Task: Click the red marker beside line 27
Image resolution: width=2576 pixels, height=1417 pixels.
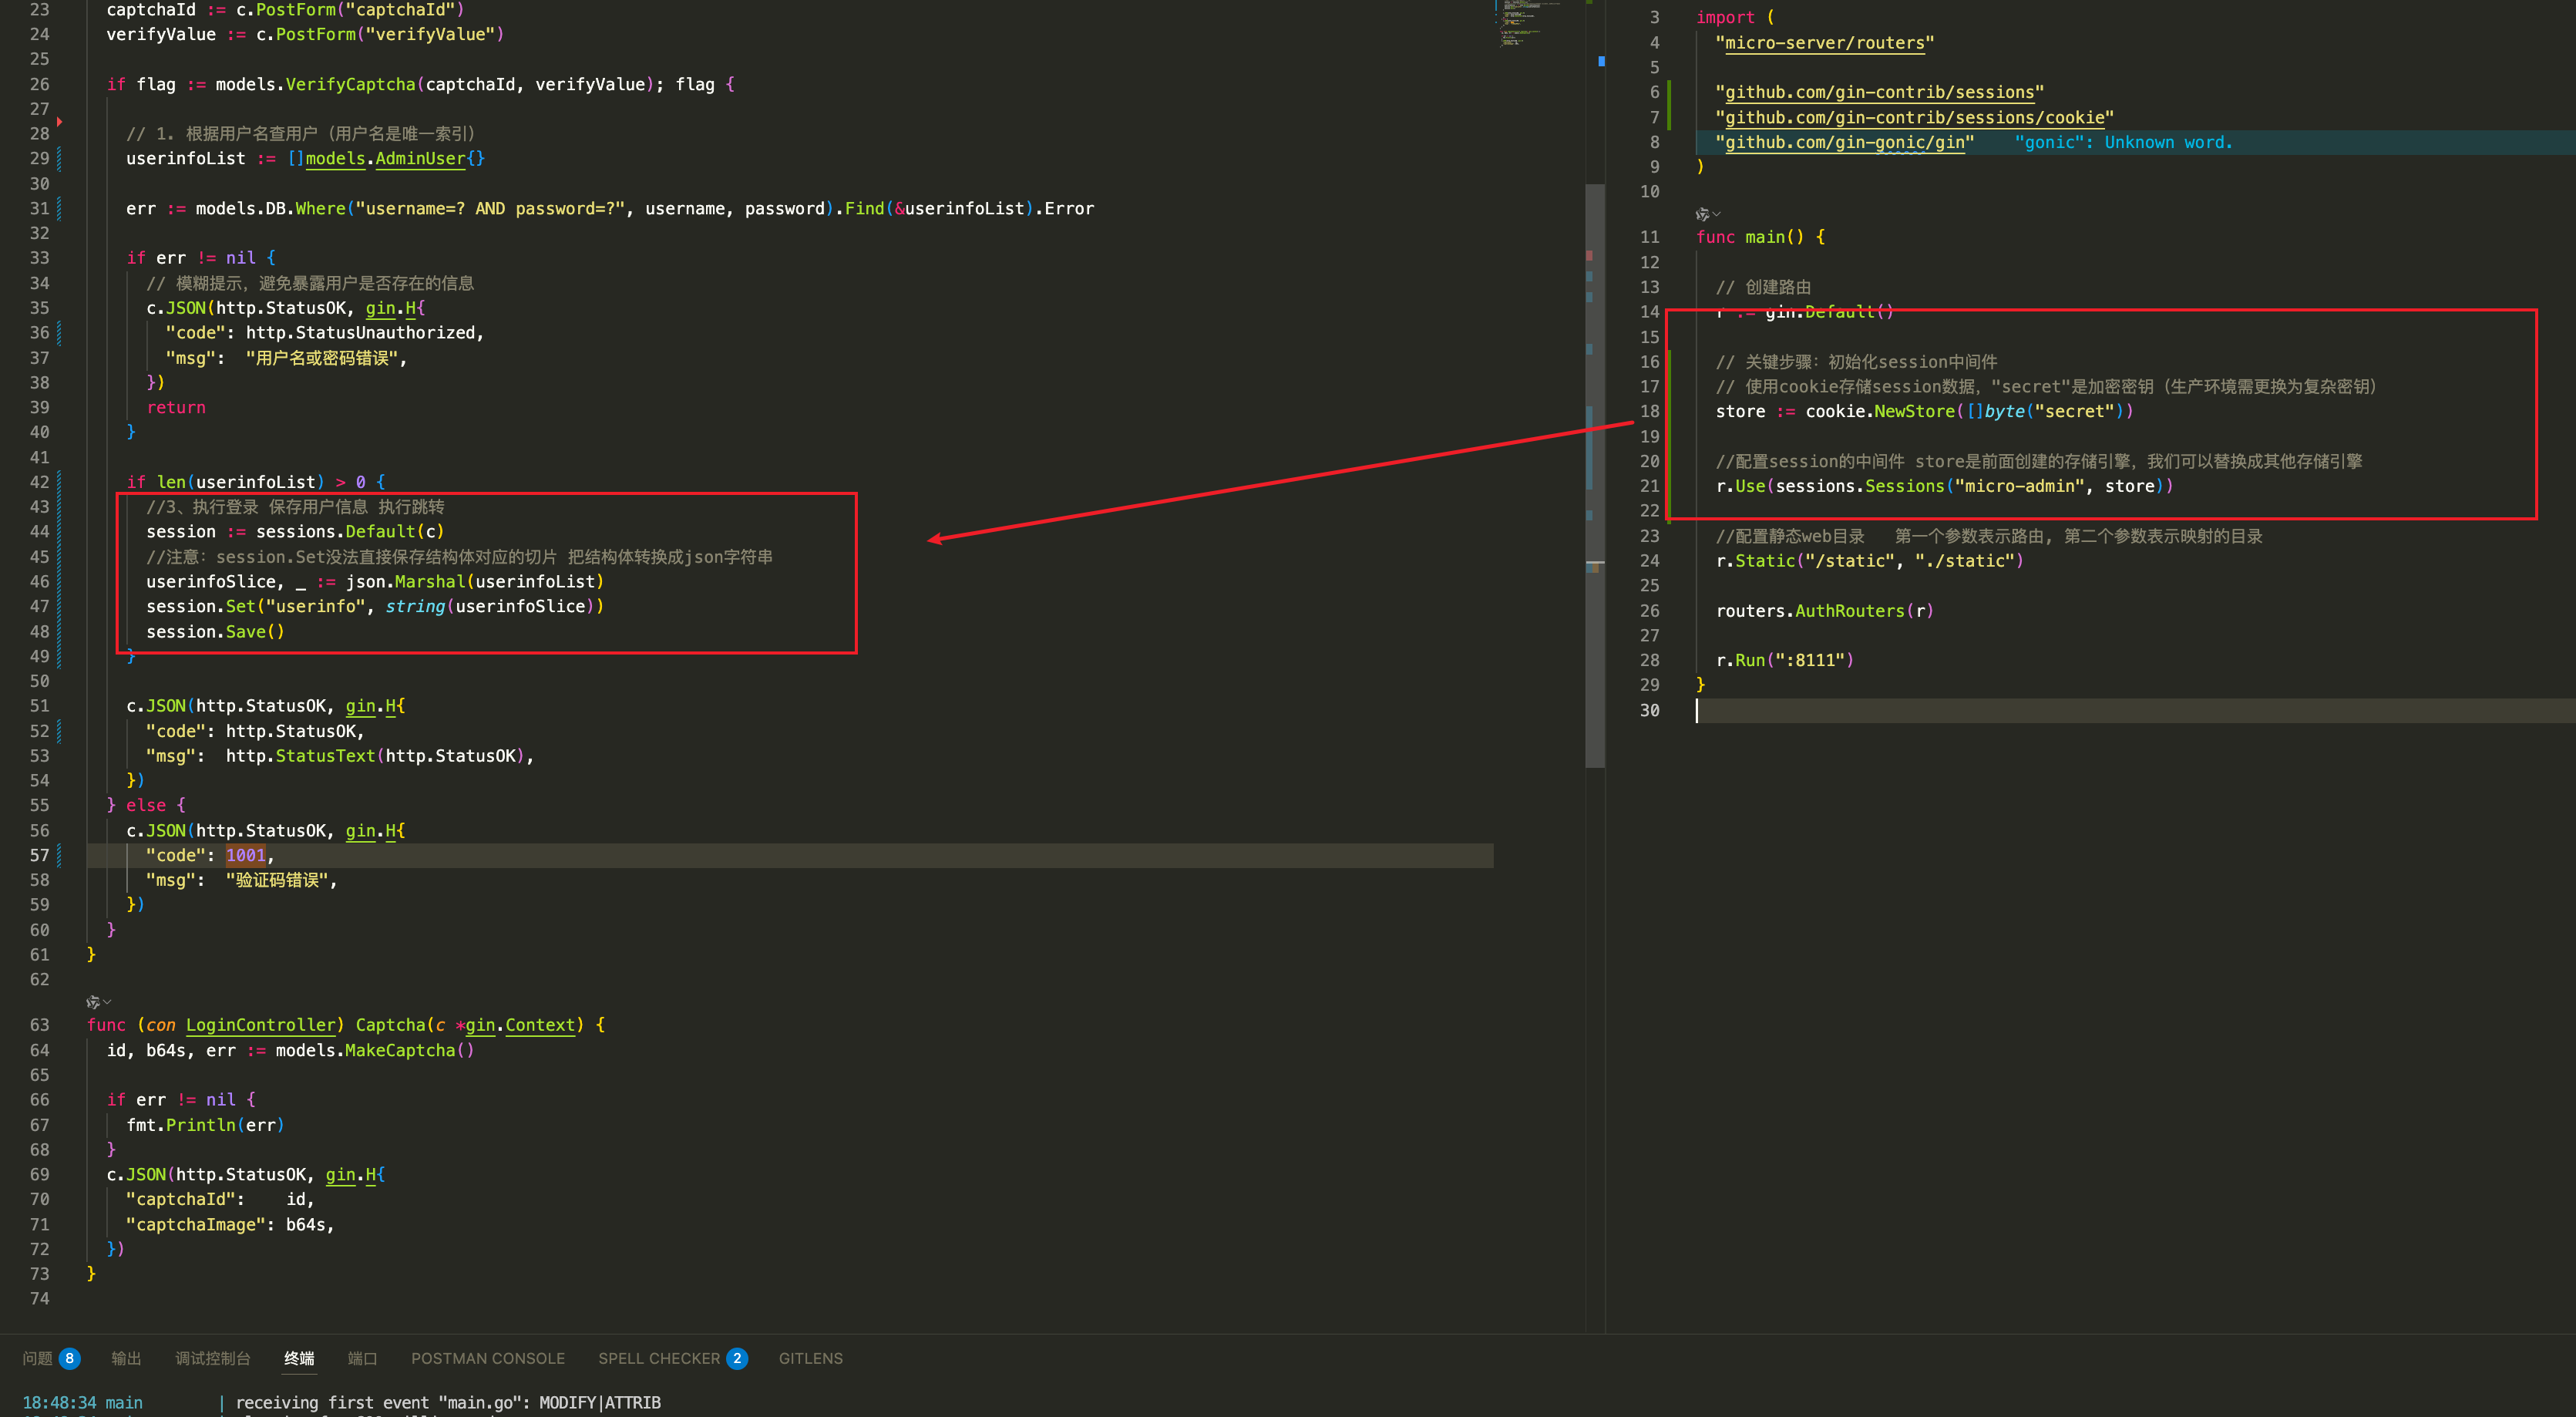Action: pos(60,121)
